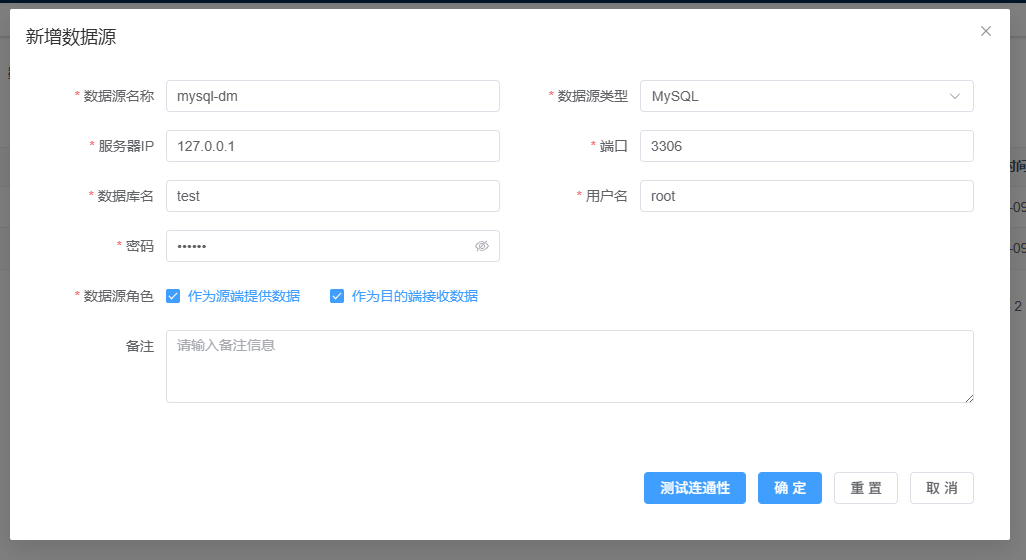Cancel using the 取消 button
This screenshot has width=1026, height=560.
pyautogui.click(x=942, y=488)
